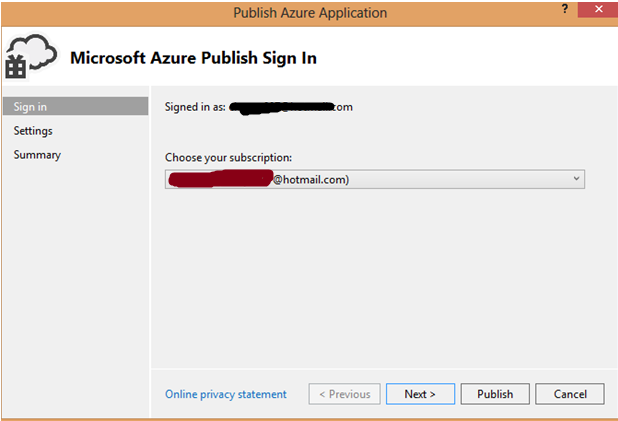The width and height of the screenshot is (618, 421).
Task: Click the Publish Azure Application title bar
Action: click(x=309, y=12)
